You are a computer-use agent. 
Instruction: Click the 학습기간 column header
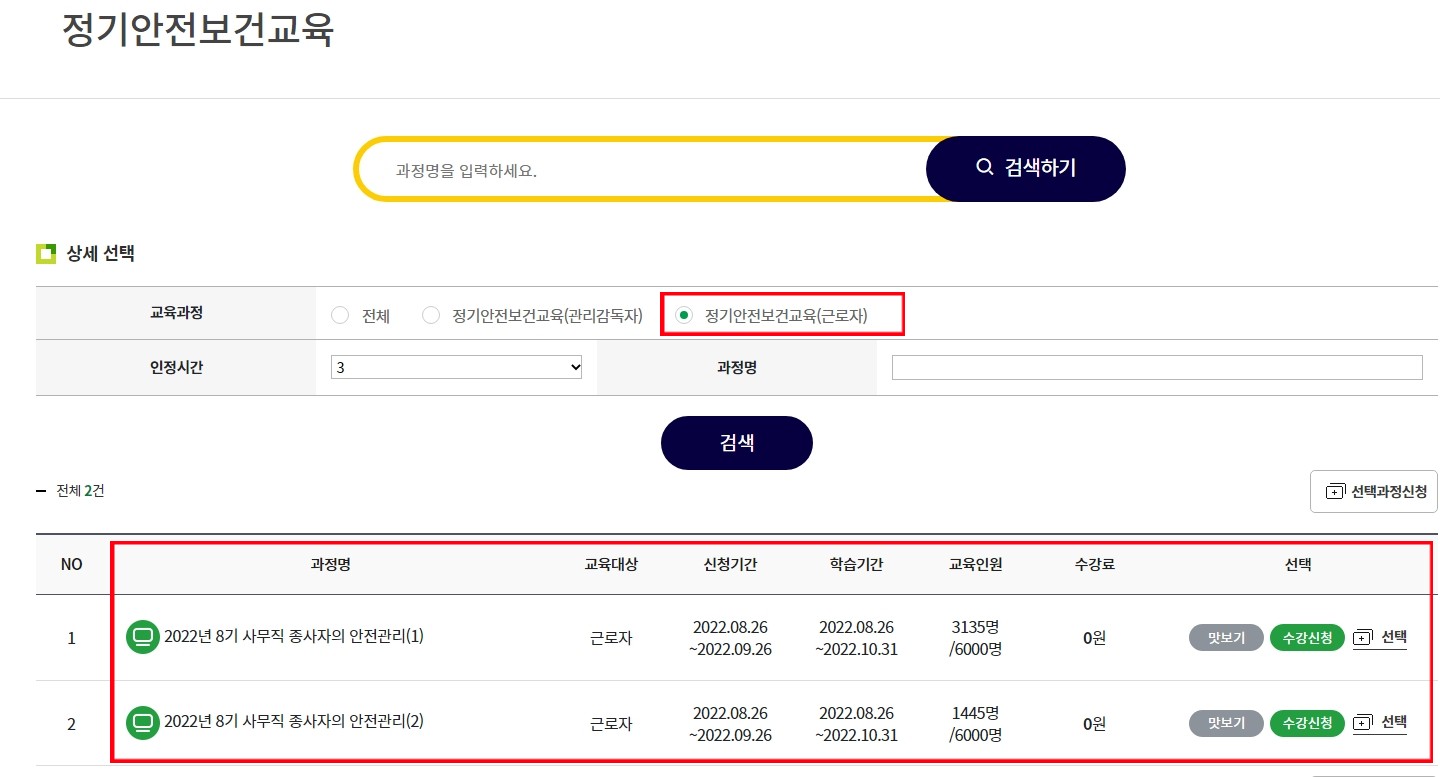click(856, 564)
